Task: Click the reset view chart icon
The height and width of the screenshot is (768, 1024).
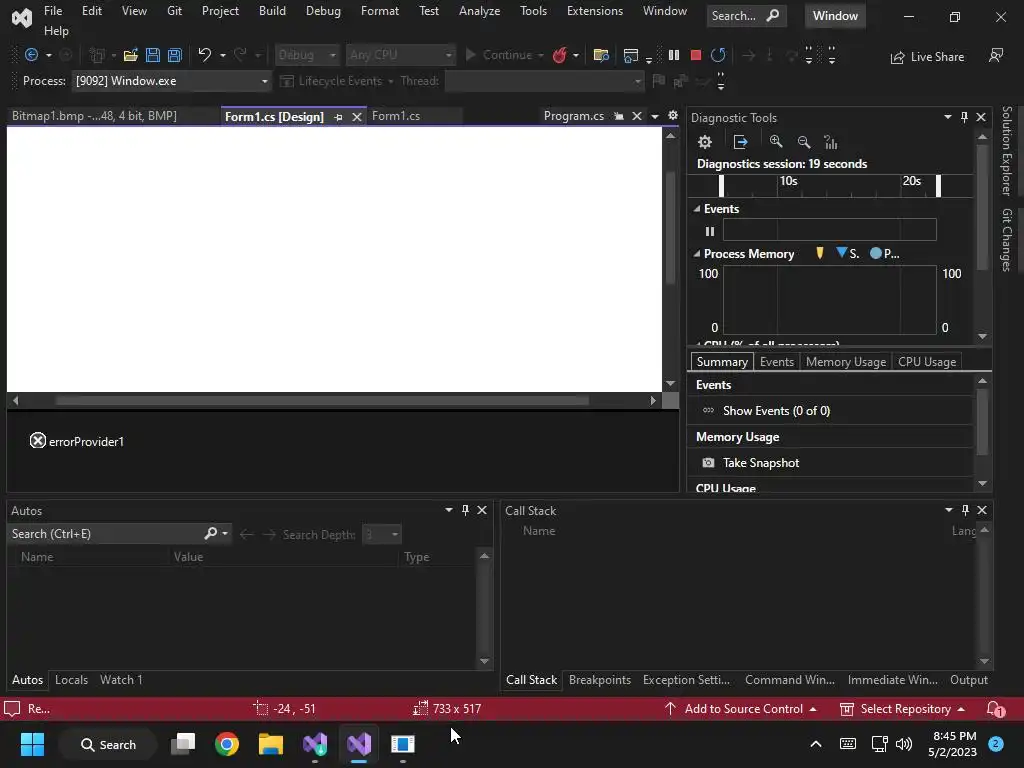Action: (831, 142)
